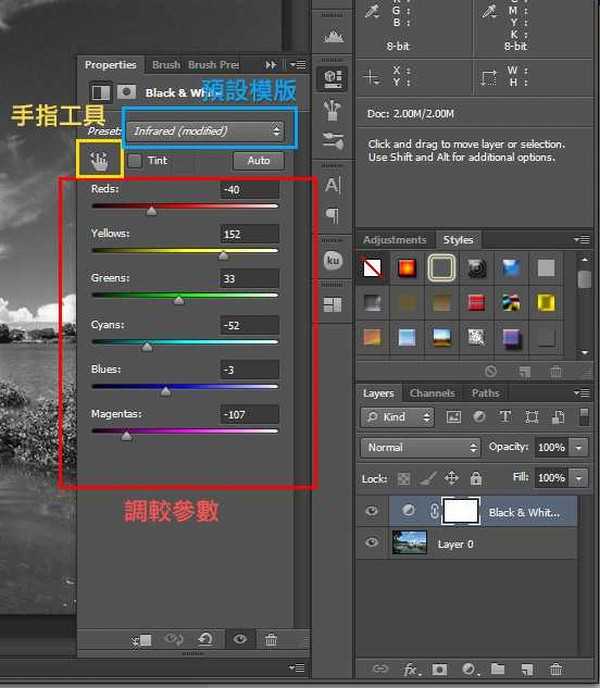Expand the Opacity slider dropdown arrow

coord(580,447)
